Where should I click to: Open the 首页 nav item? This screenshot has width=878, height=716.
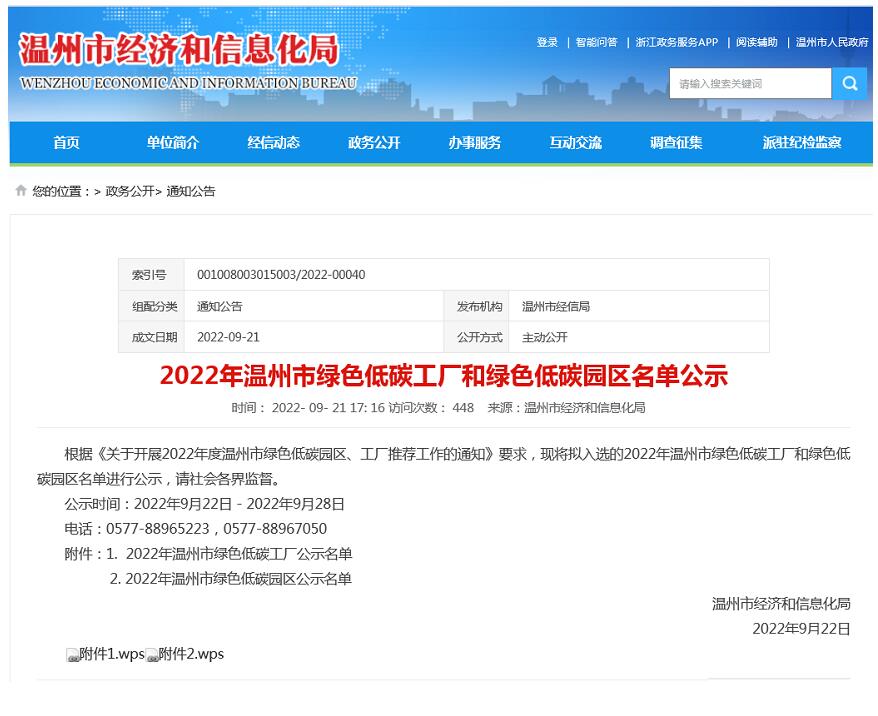(x=66, y=143)
